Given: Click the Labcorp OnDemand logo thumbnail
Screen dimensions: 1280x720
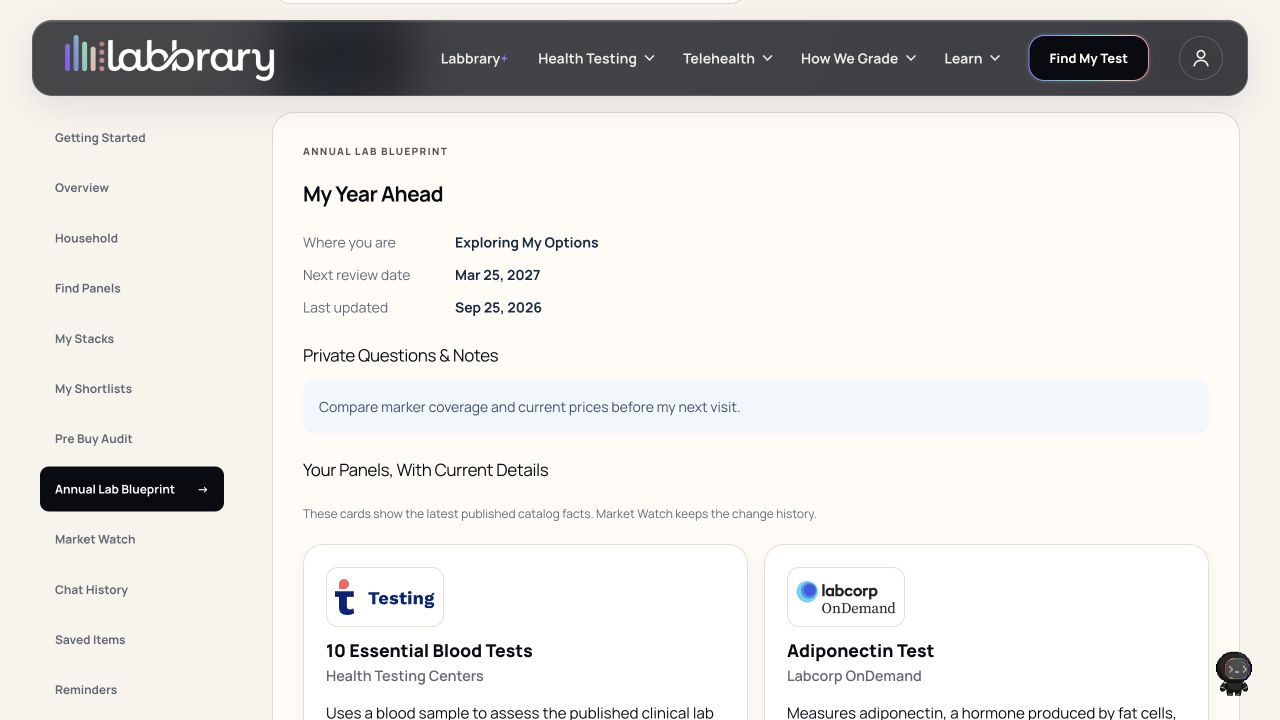Looking at the screenshot, I should click(x=846, y=597).
